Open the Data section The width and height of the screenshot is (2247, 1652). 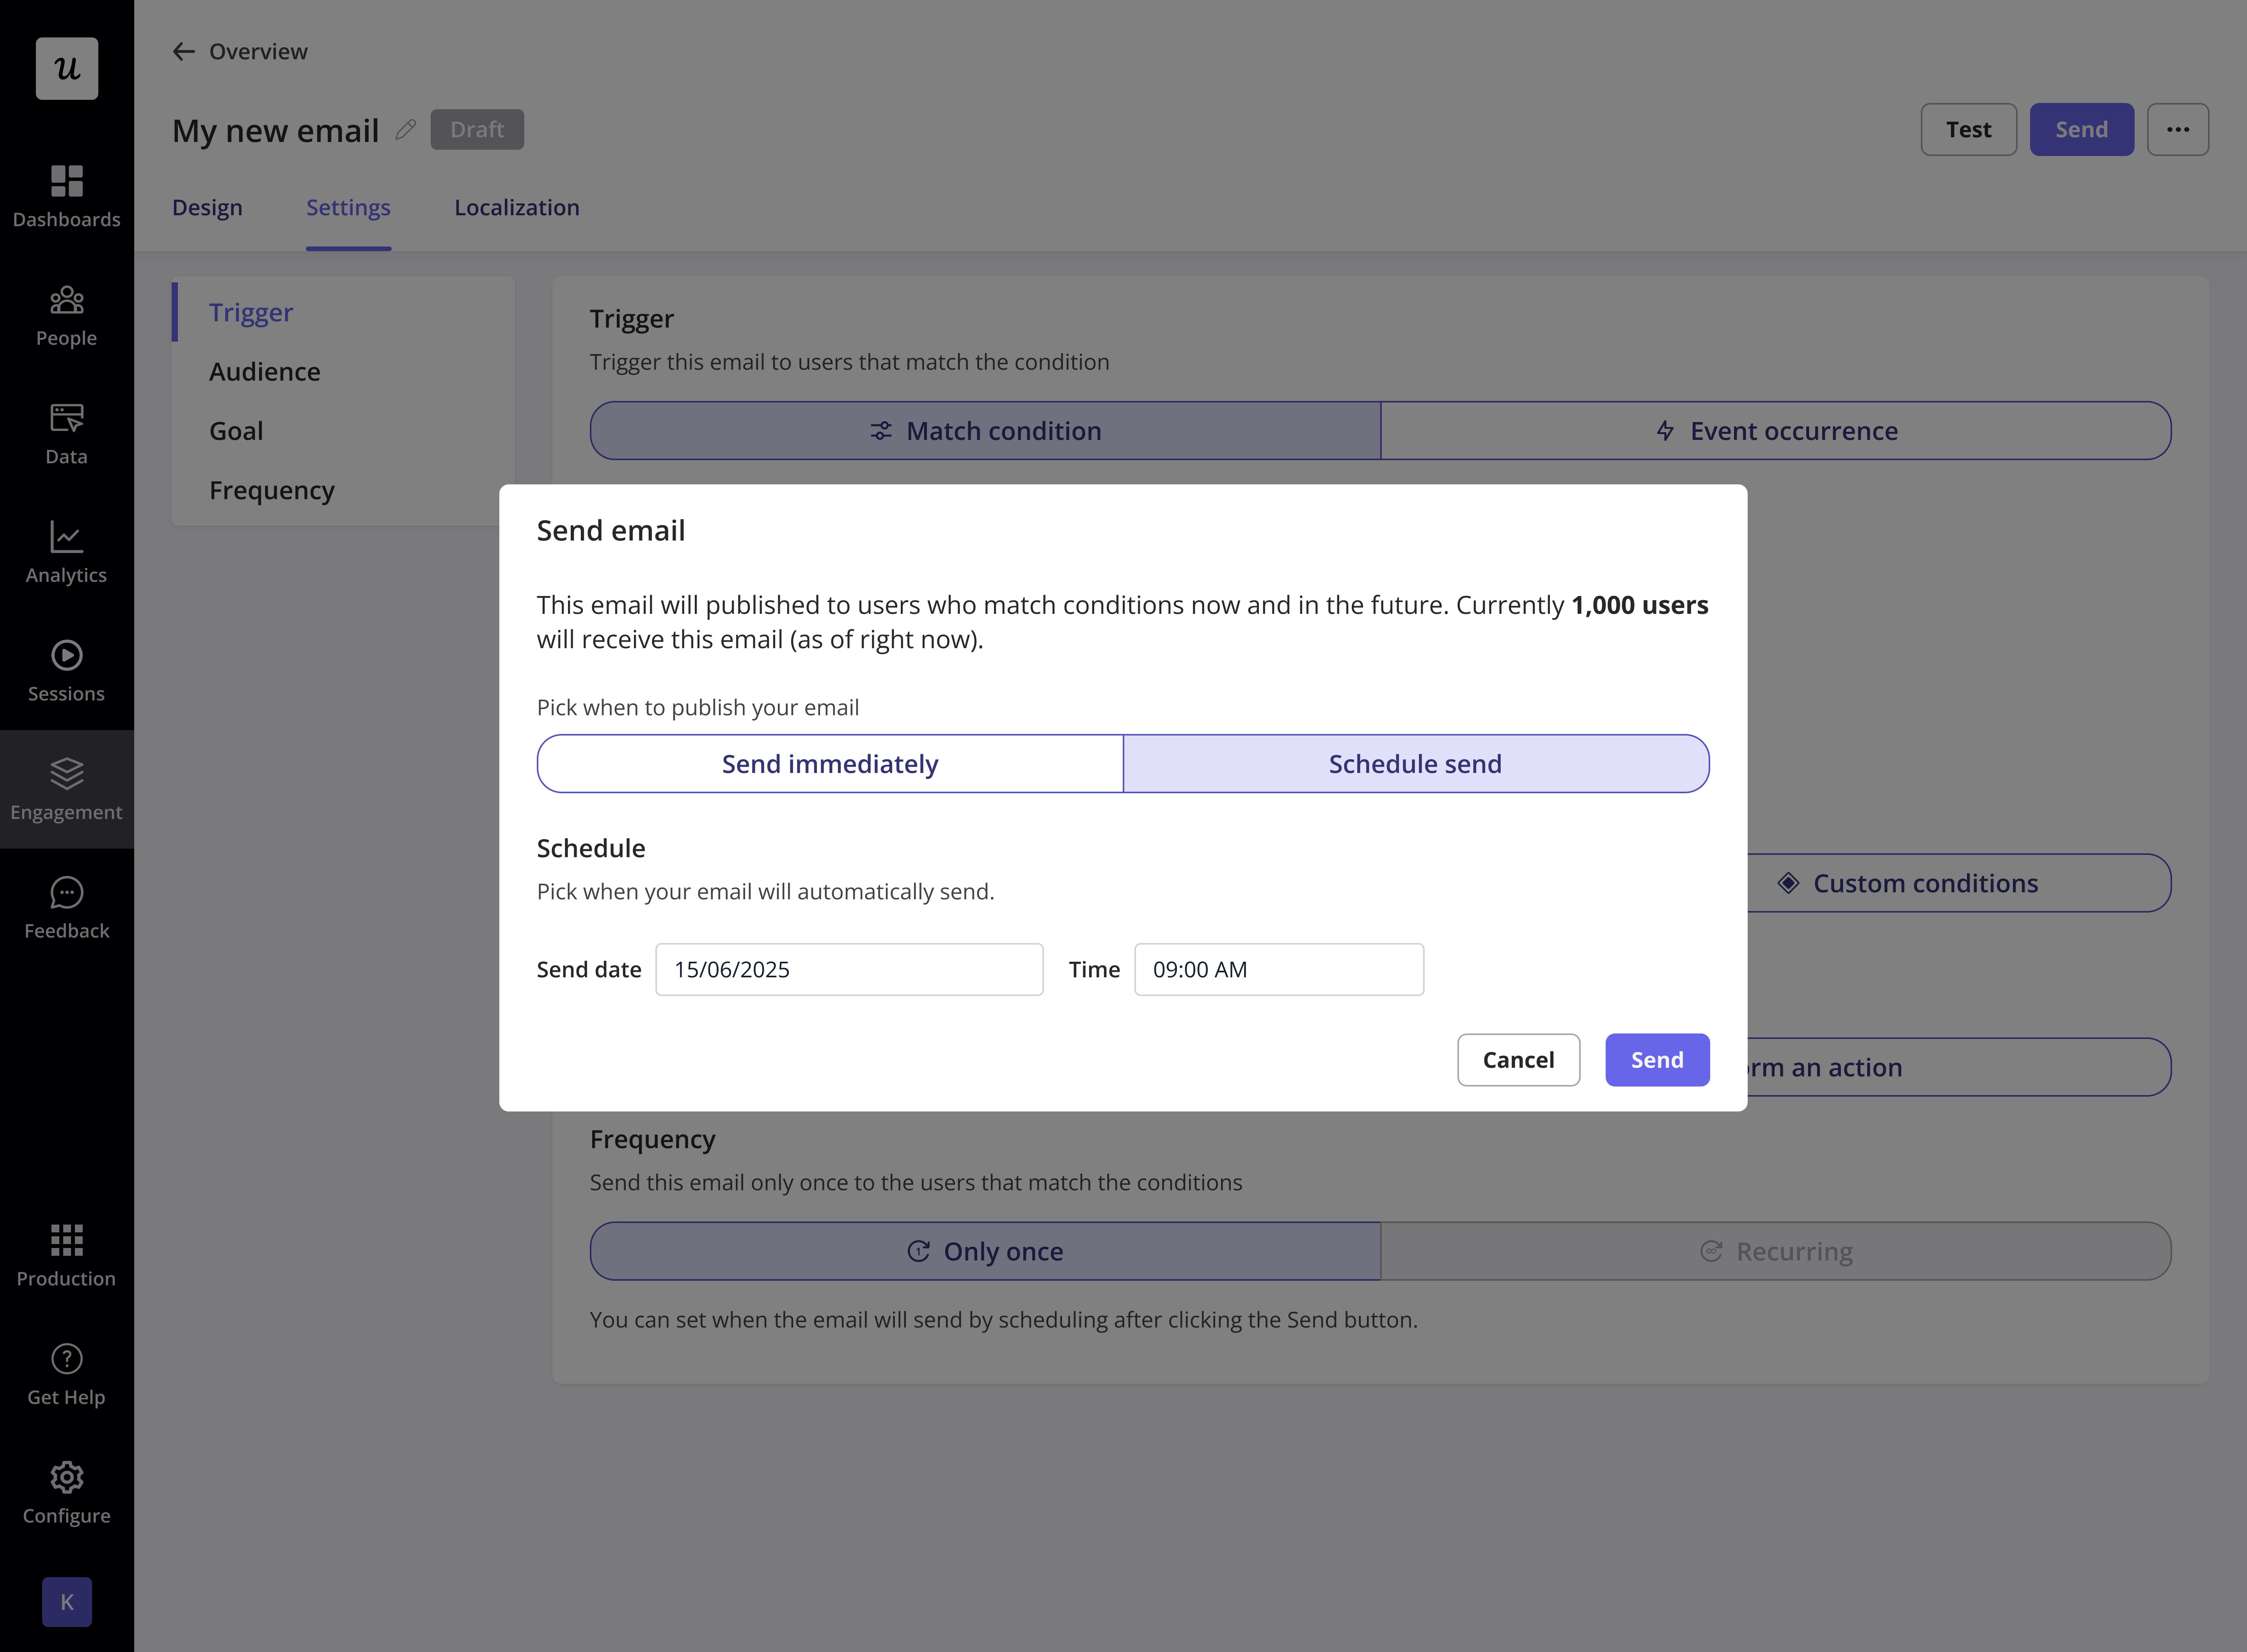(67, 434)
